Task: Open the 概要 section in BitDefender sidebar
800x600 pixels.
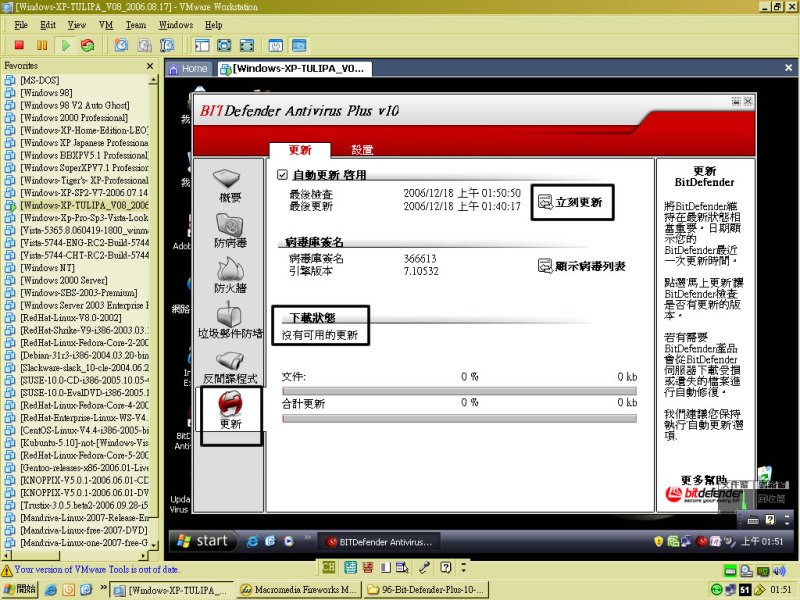Action: 229,186
